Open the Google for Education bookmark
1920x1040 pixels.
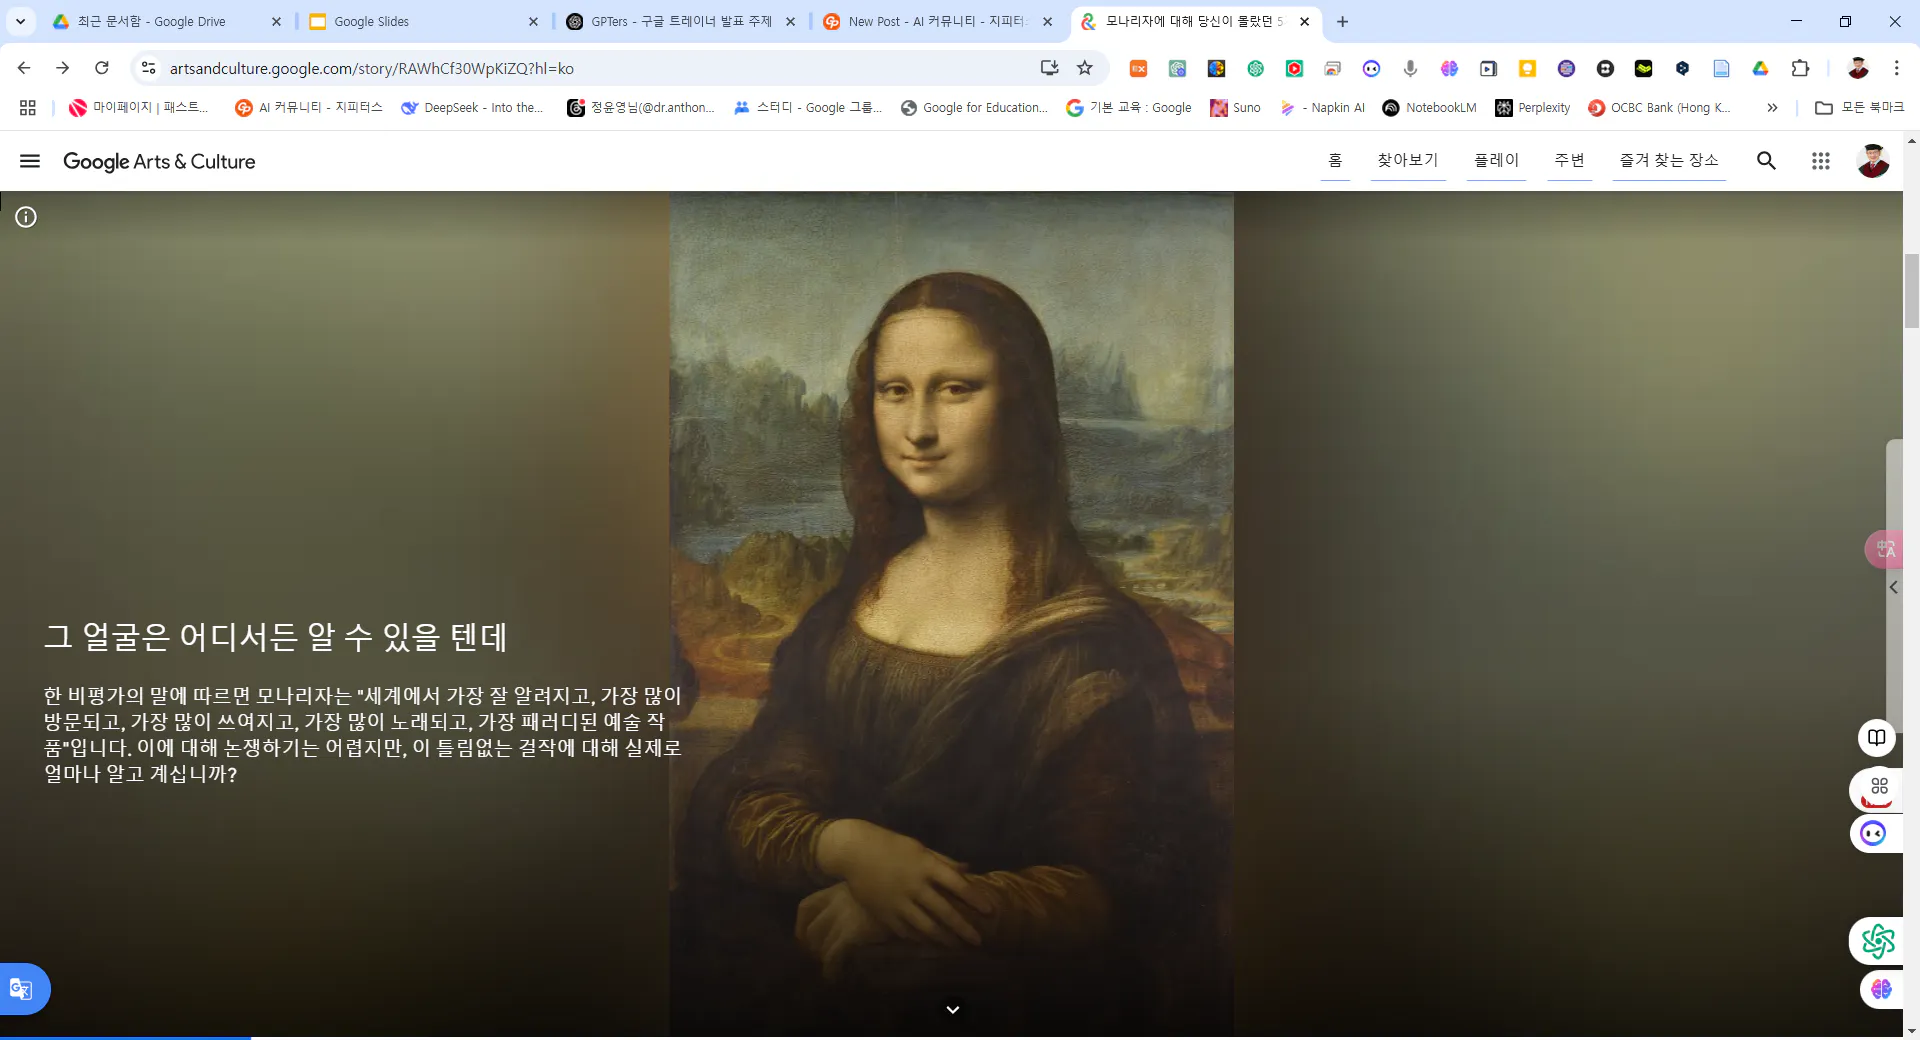[x=974, y=107]
